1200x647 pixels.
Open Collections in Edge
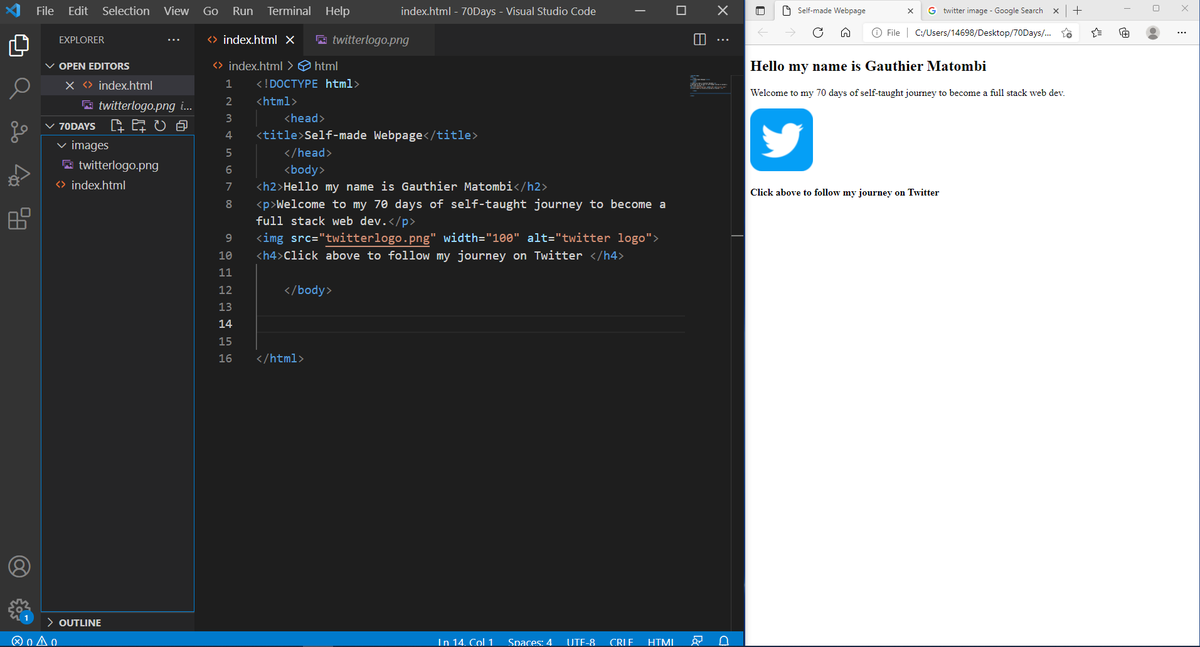(1124, 33)
